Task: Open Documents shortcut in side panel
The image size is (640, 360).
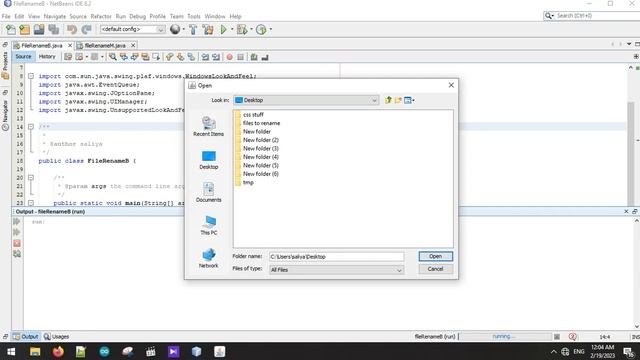Action: click(209, 192)
